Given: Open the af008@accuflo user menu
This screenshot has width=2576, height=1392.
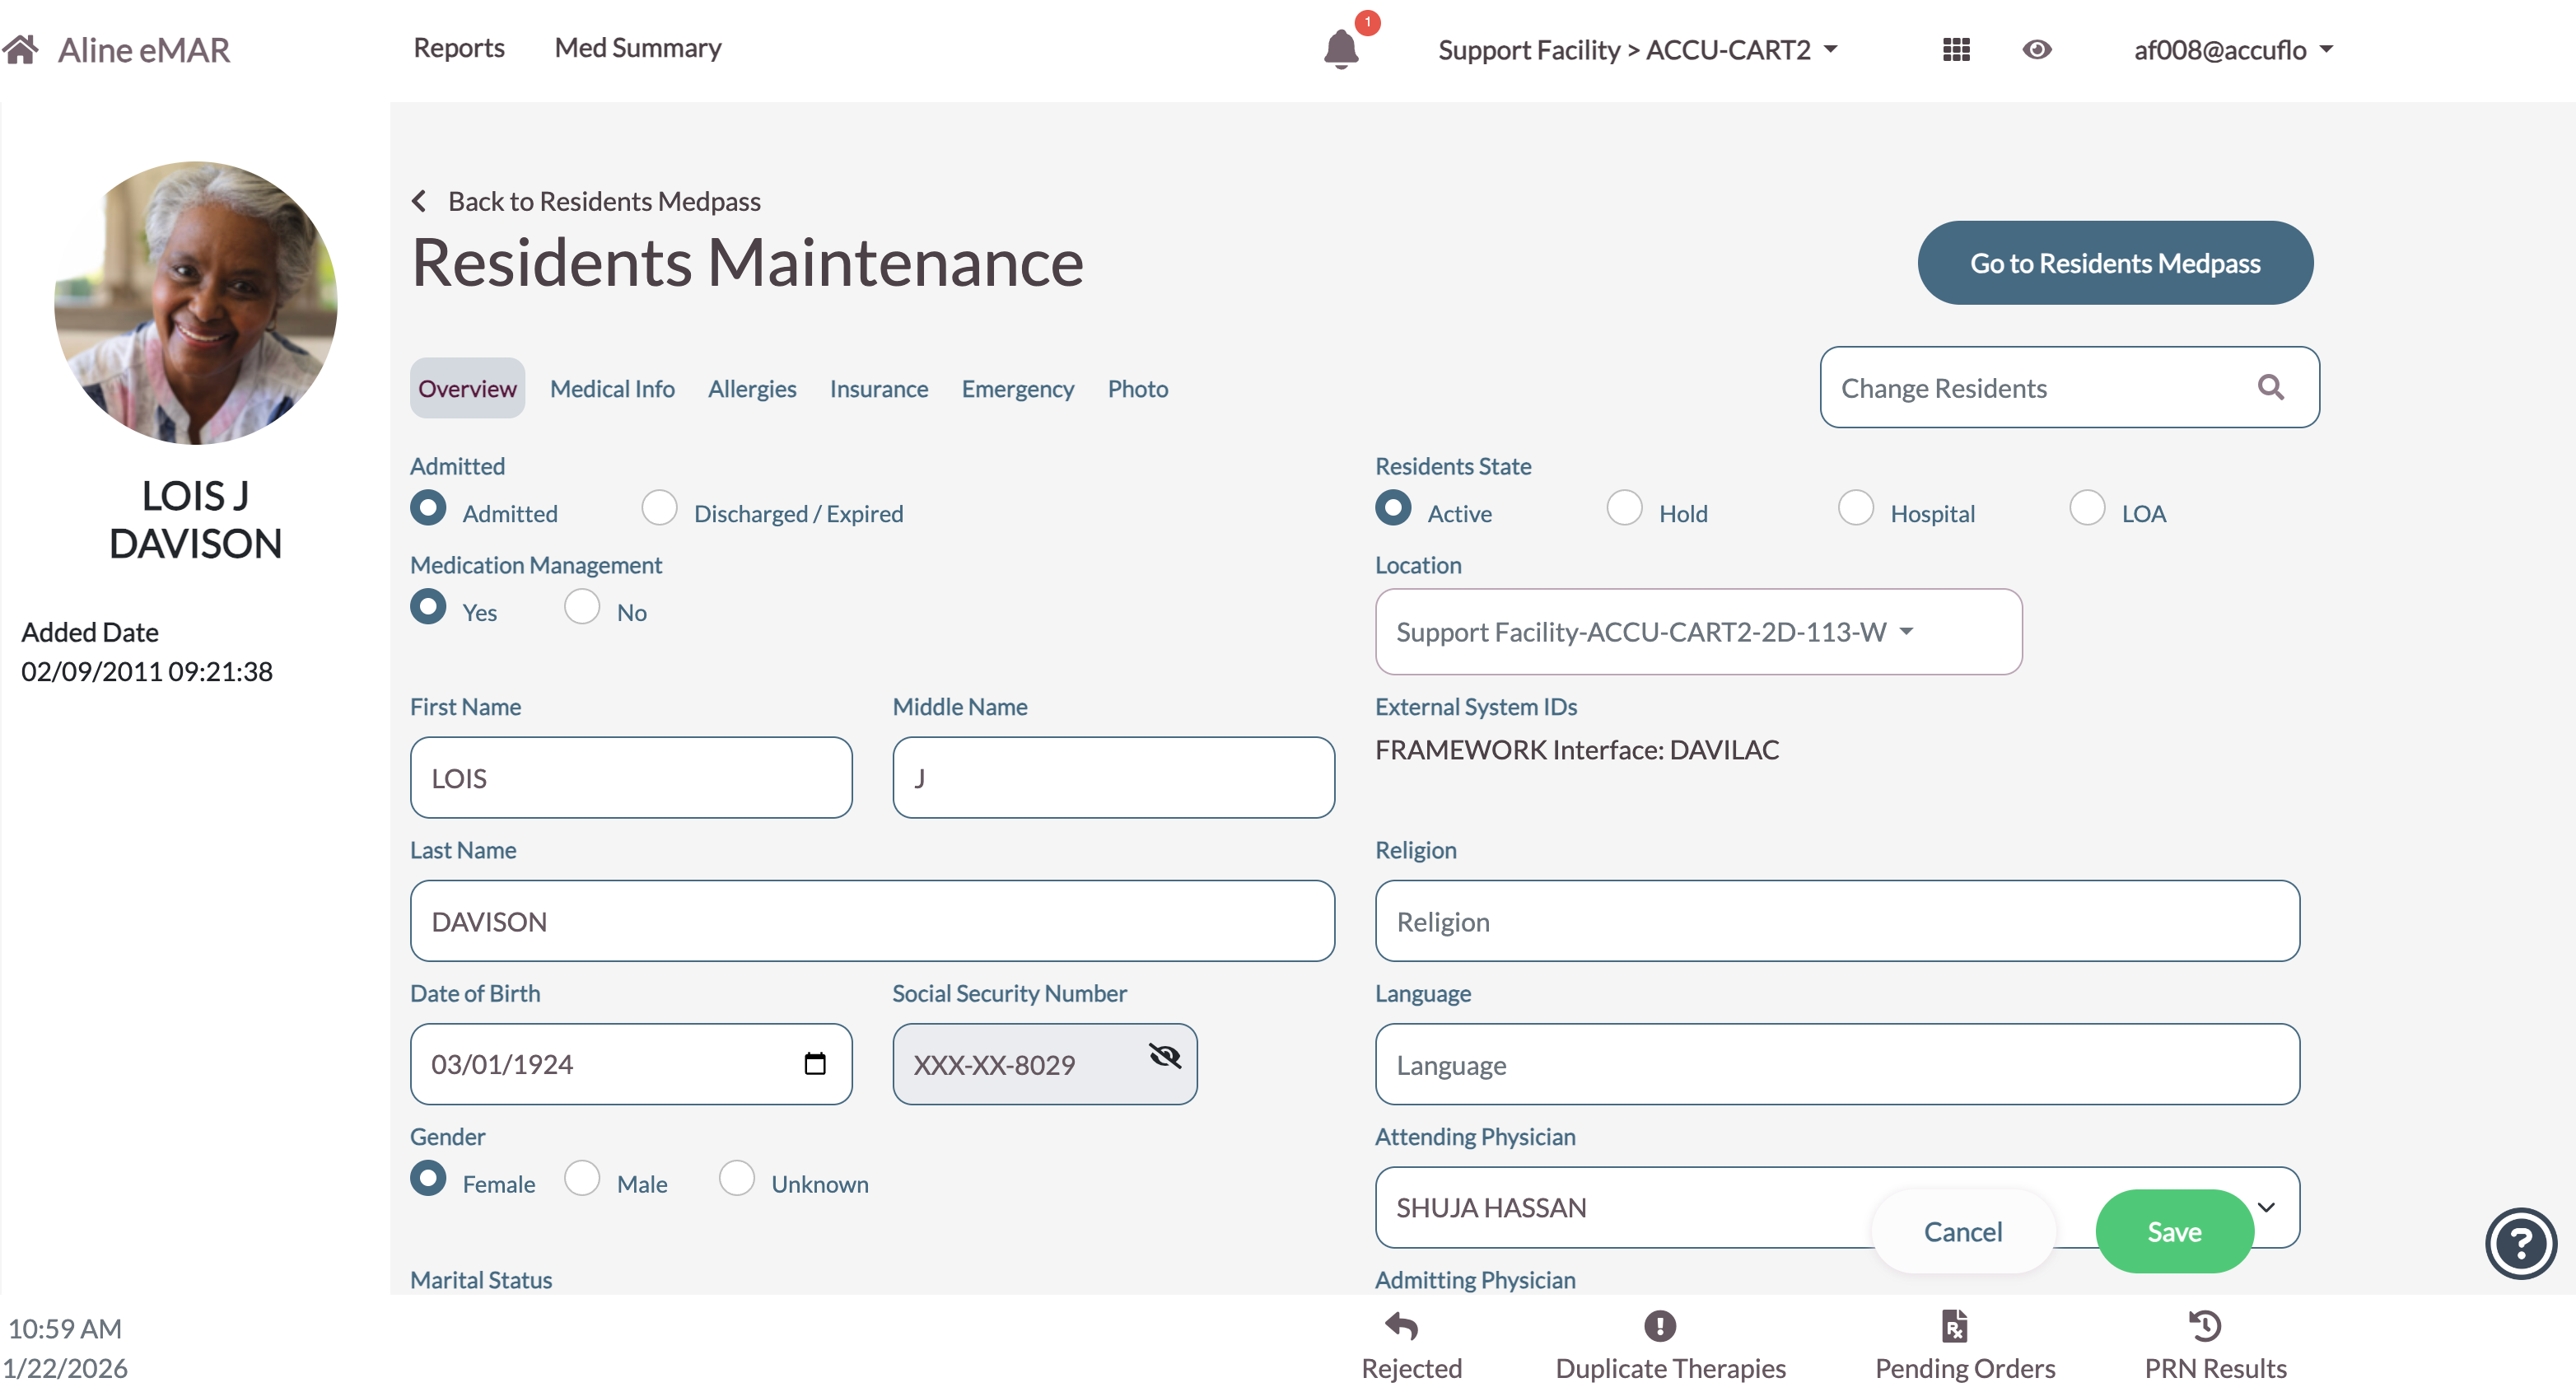Looking at the screenshot, I should (2231, 49).
